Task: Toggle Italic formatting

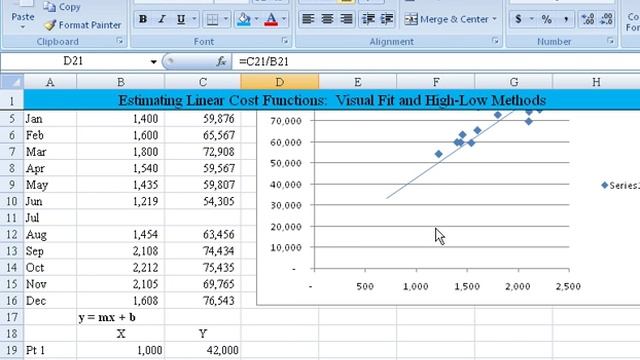Action: tap(162, 19)
